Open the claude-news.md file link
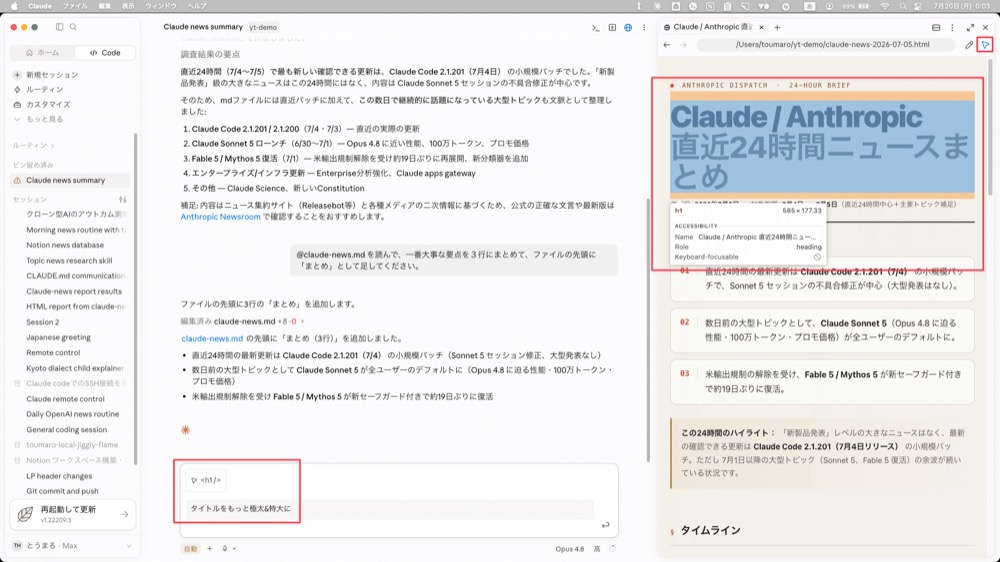 click(x=212, y=338)
